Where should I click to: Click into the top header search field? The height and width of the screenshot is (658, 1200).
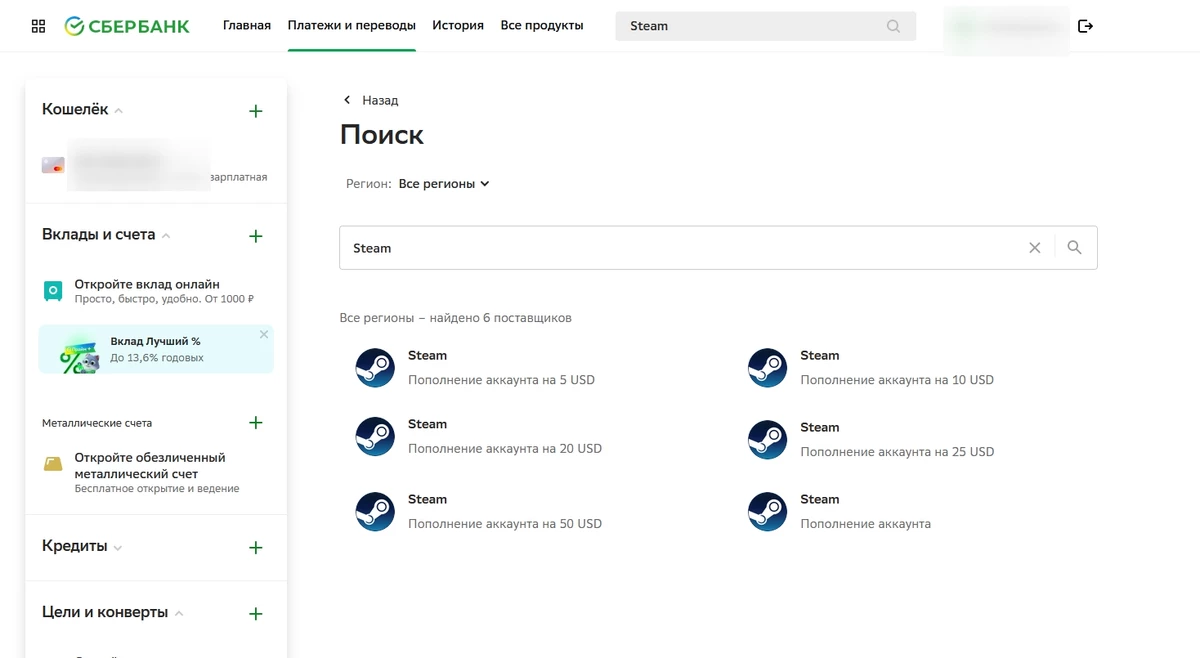(765, 26)
